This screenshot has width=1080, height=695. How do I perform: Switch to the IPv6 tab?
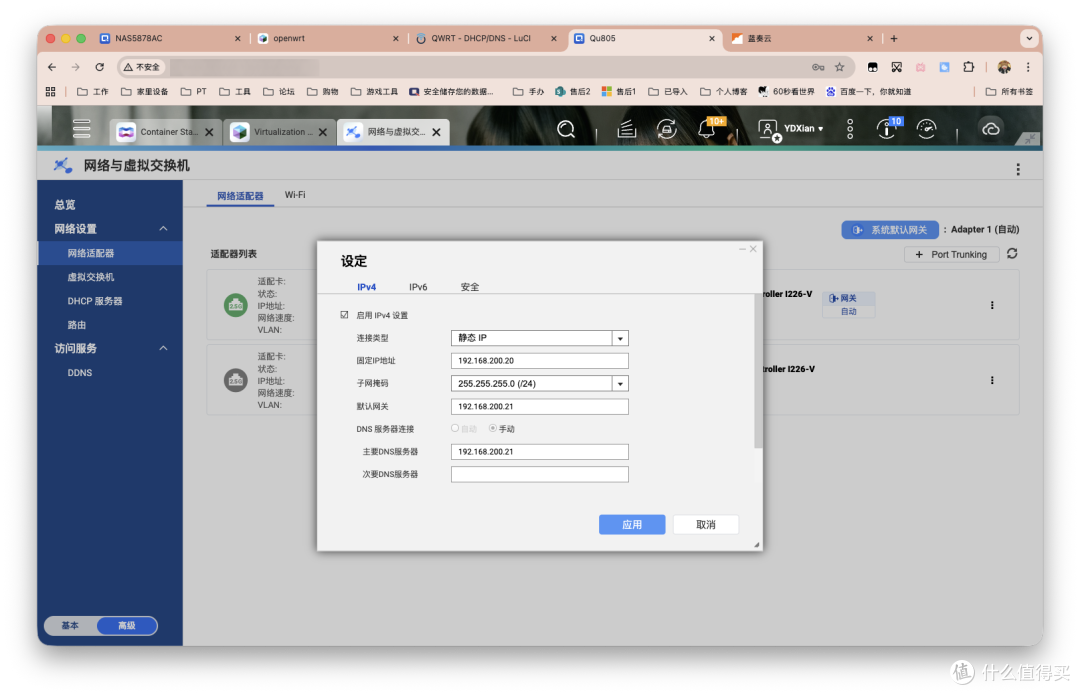point(418,287)
